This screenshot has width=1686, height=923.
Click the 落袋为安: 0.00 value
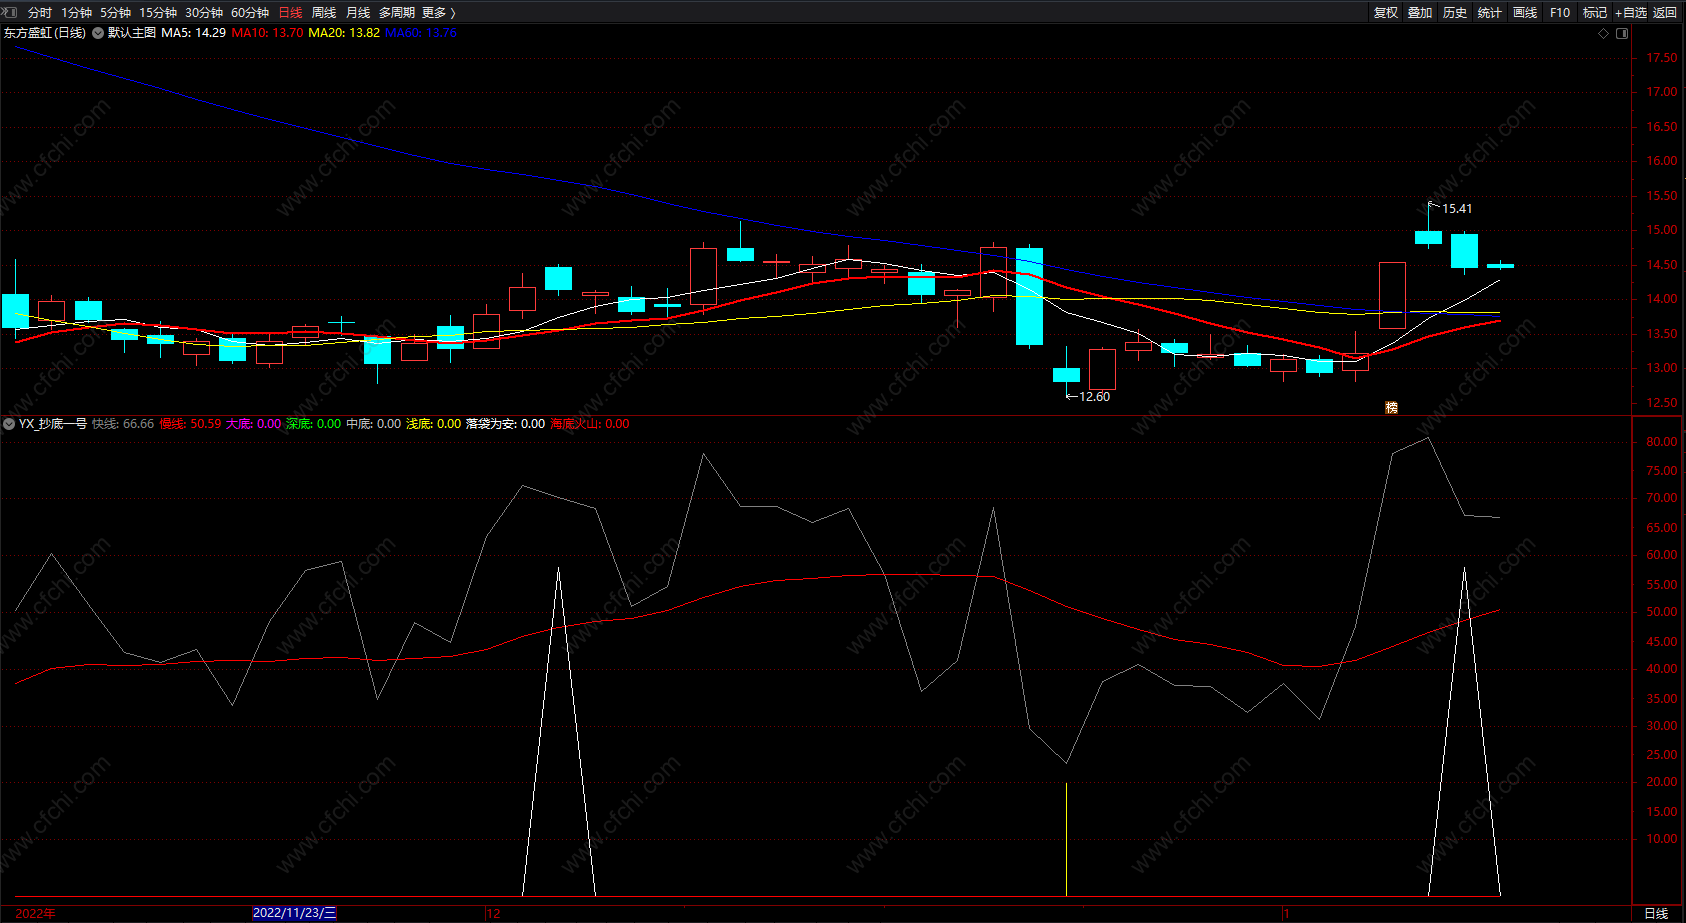click(x=506, y=424)
